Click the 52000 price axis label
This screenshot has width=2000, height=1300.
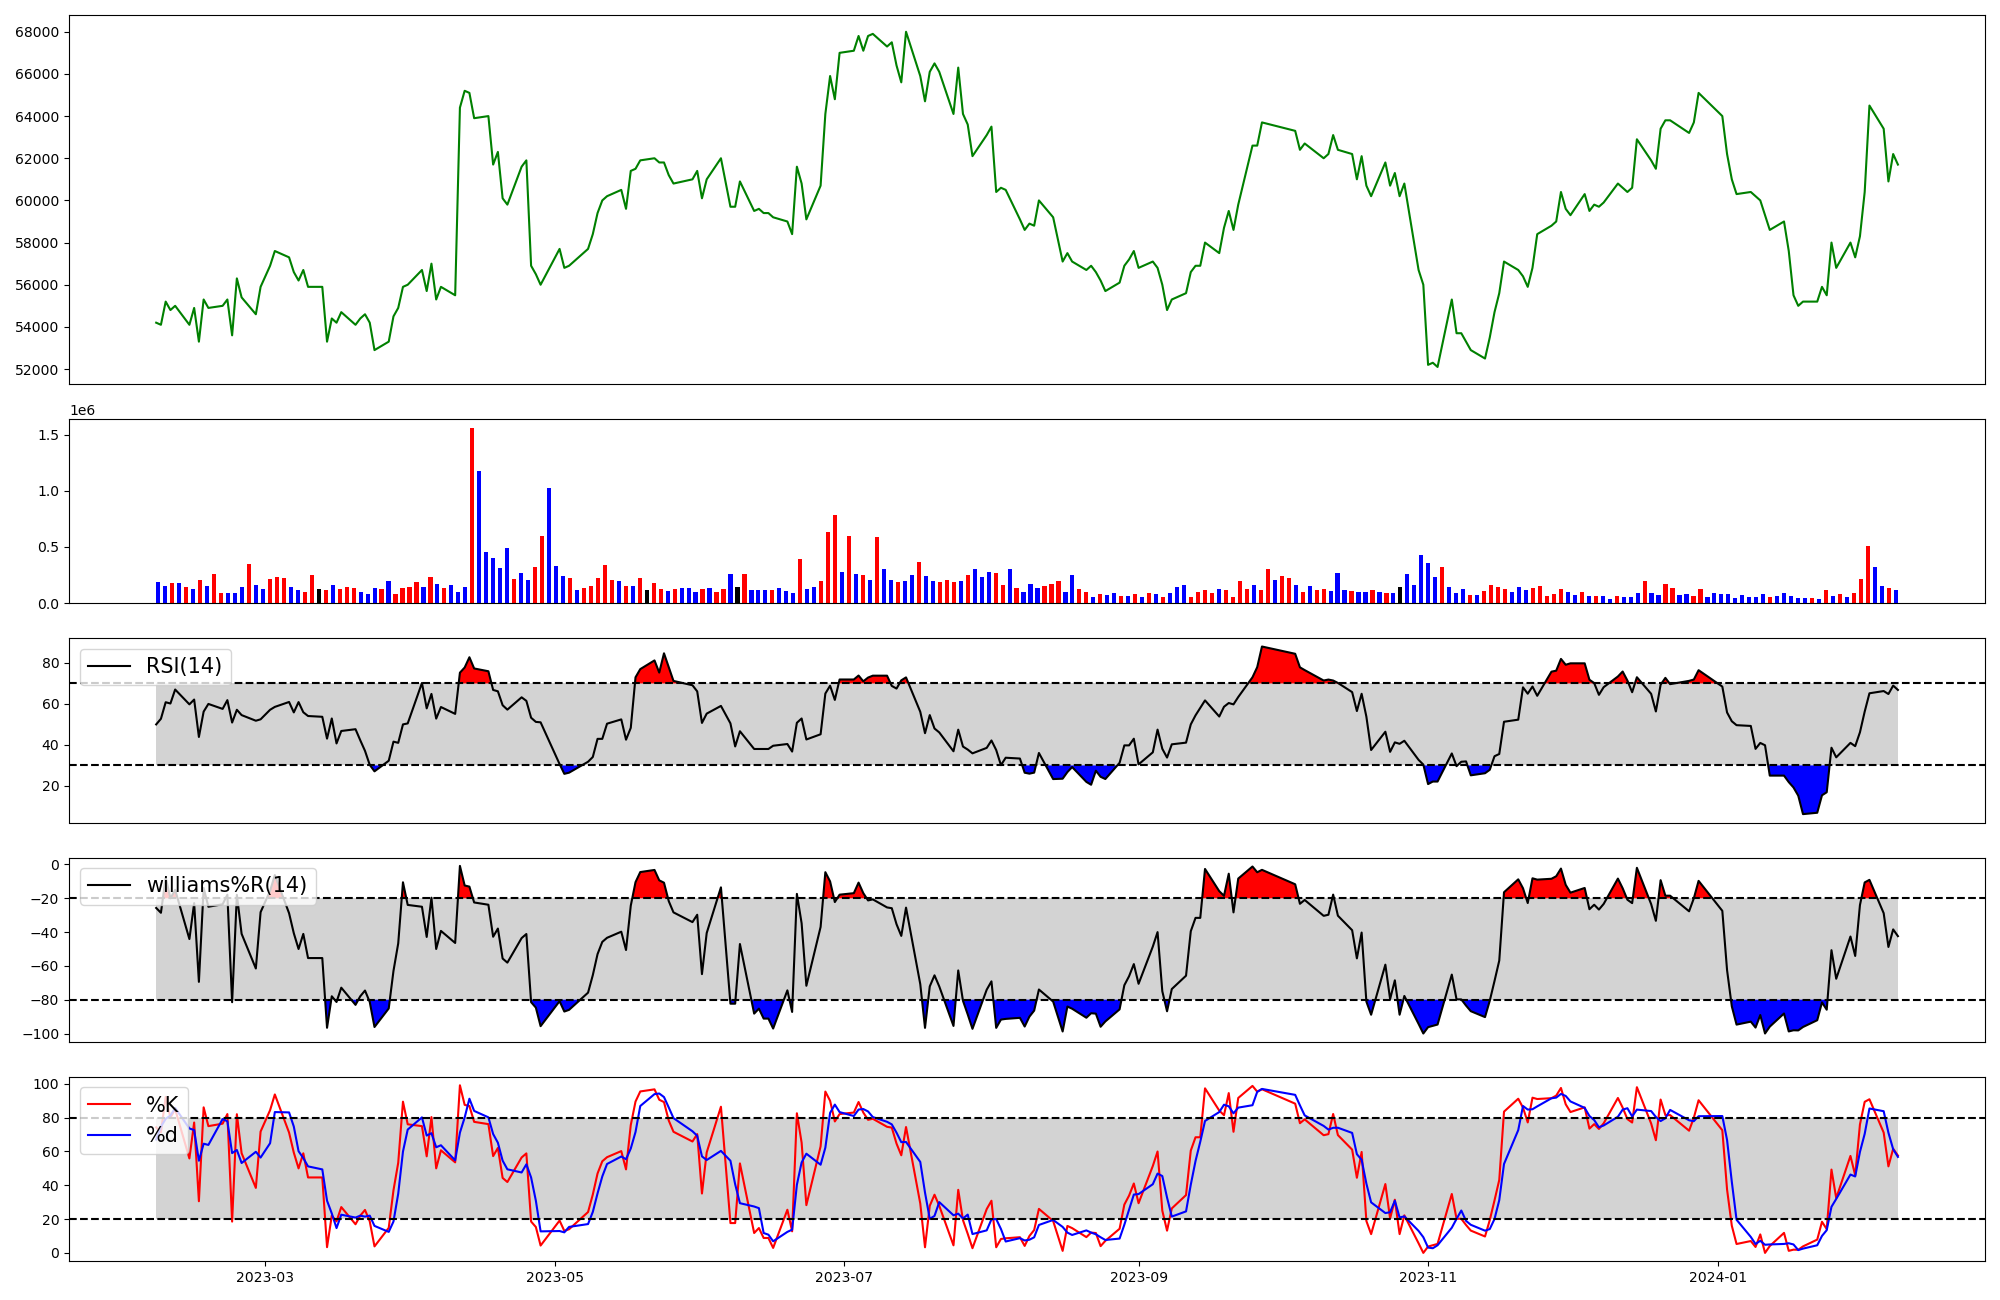pos(36,370)
